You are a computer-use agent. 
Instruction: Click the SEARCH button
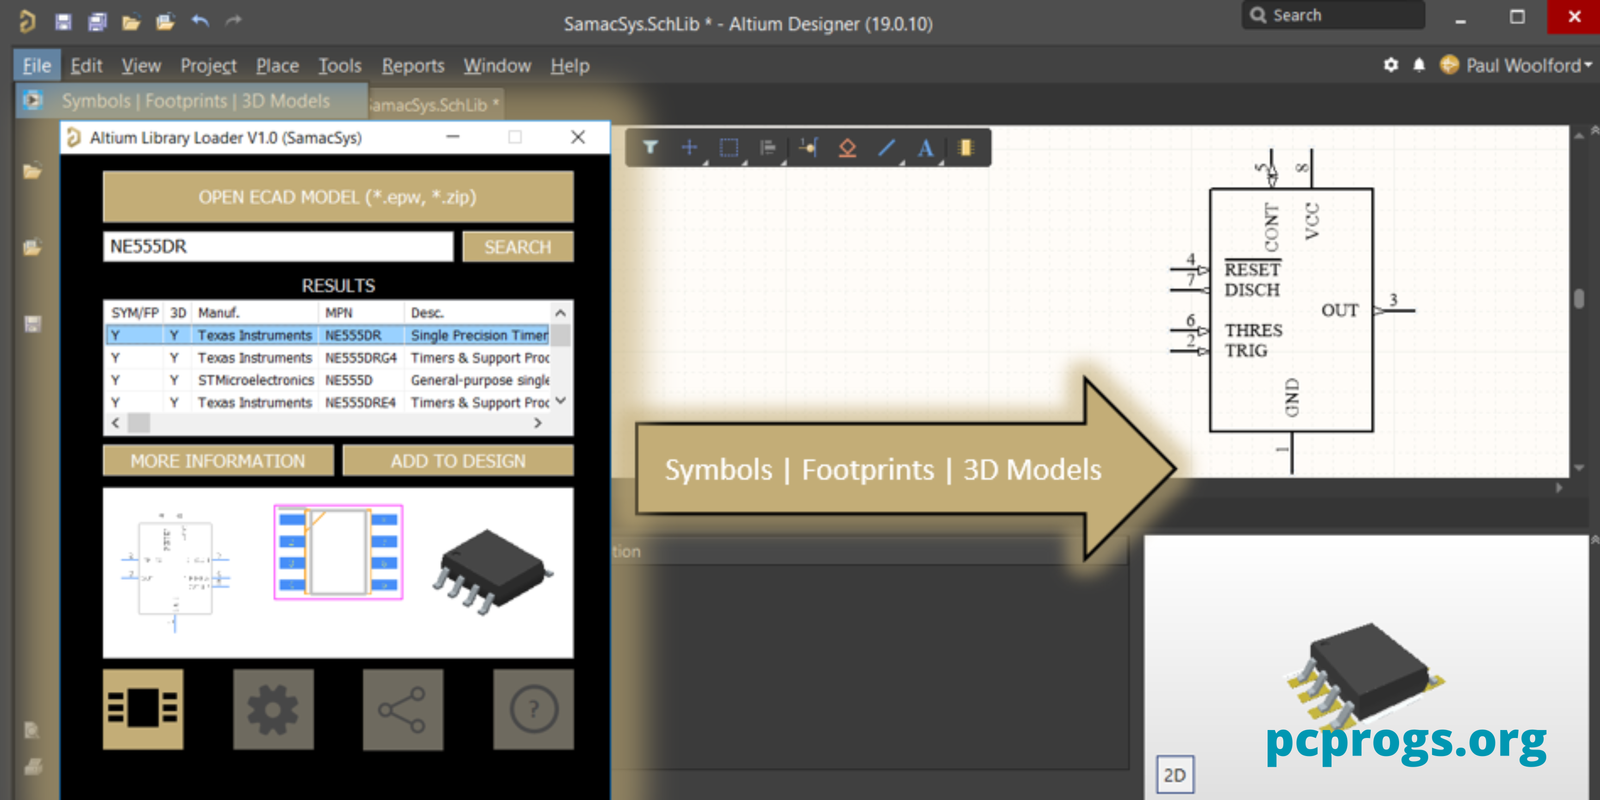518,247
